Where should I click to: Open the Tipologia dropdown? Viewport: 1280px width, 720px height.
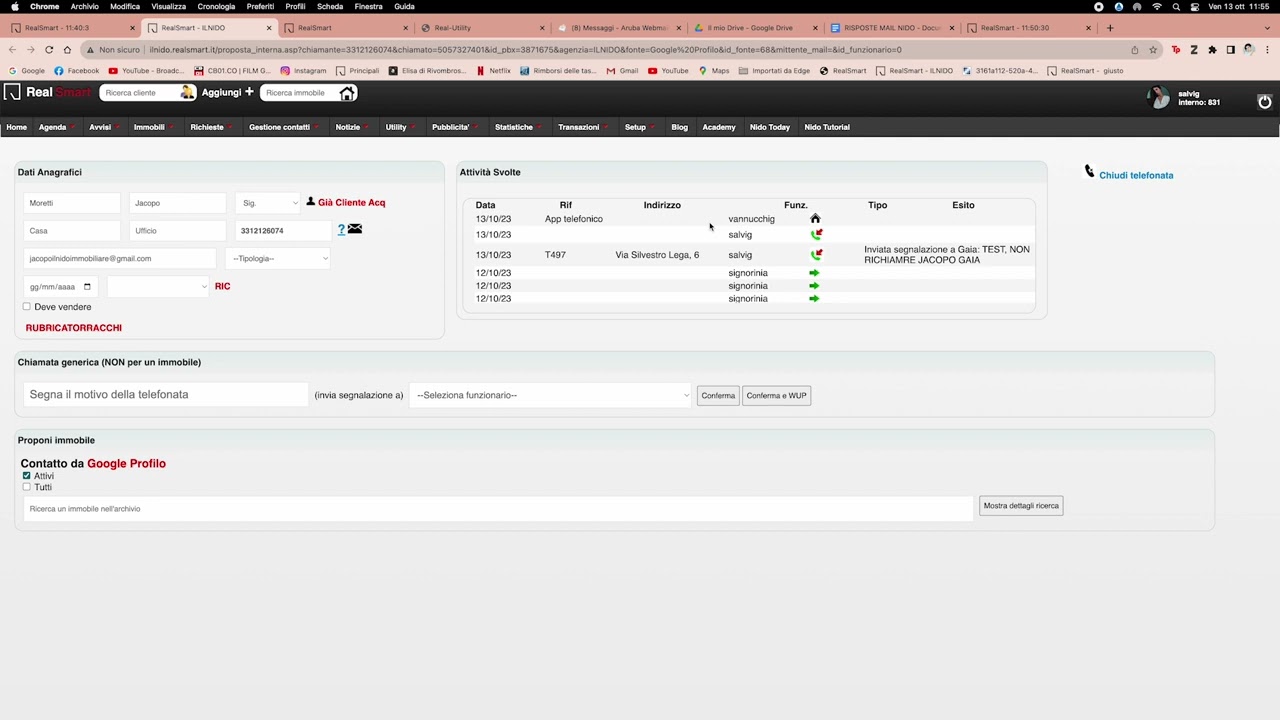(x=278, y=258)
